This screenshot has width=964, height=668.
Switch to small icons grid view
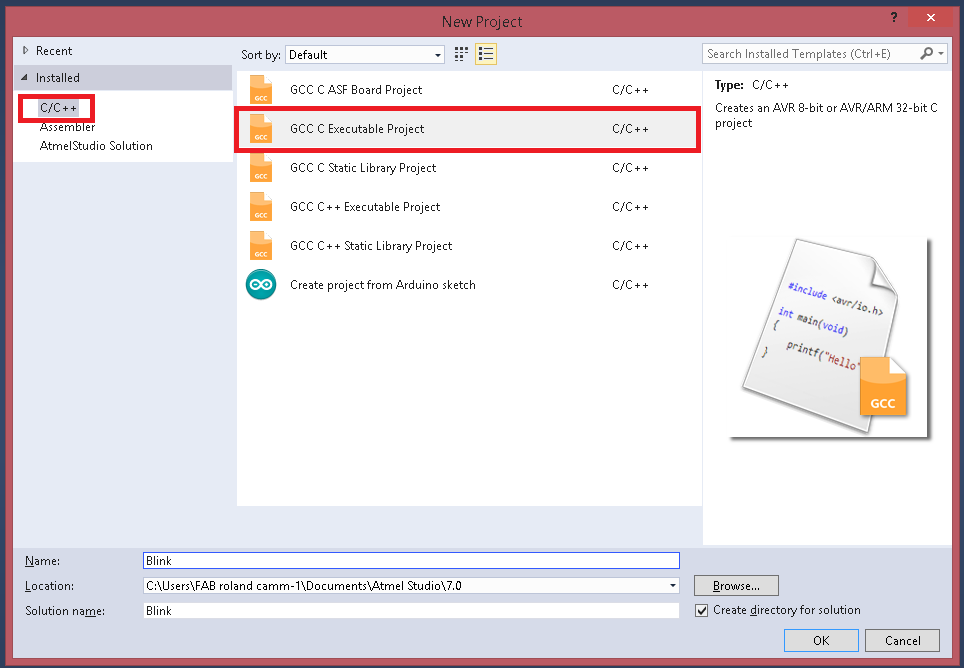pos(461,54)
